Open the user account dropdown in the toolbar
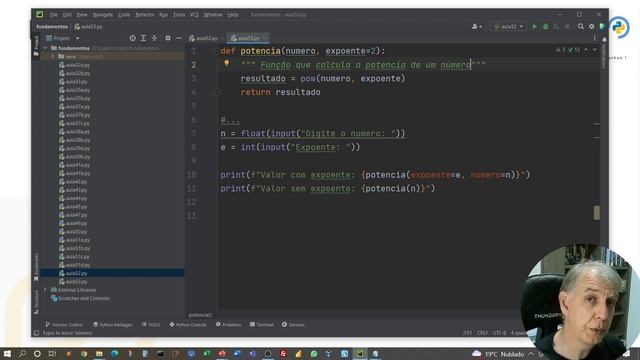640x360 pixels. point(477,27)
